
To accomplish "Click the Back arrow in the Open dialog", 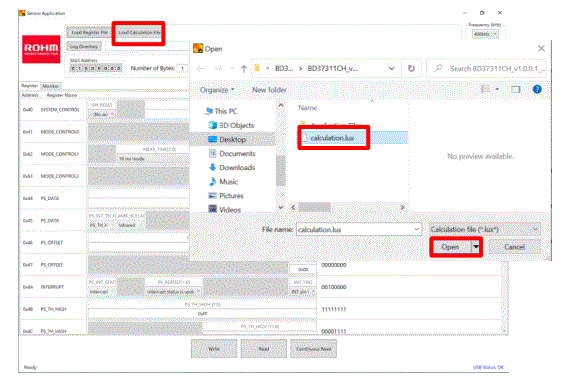I will (x=200, y=69).
